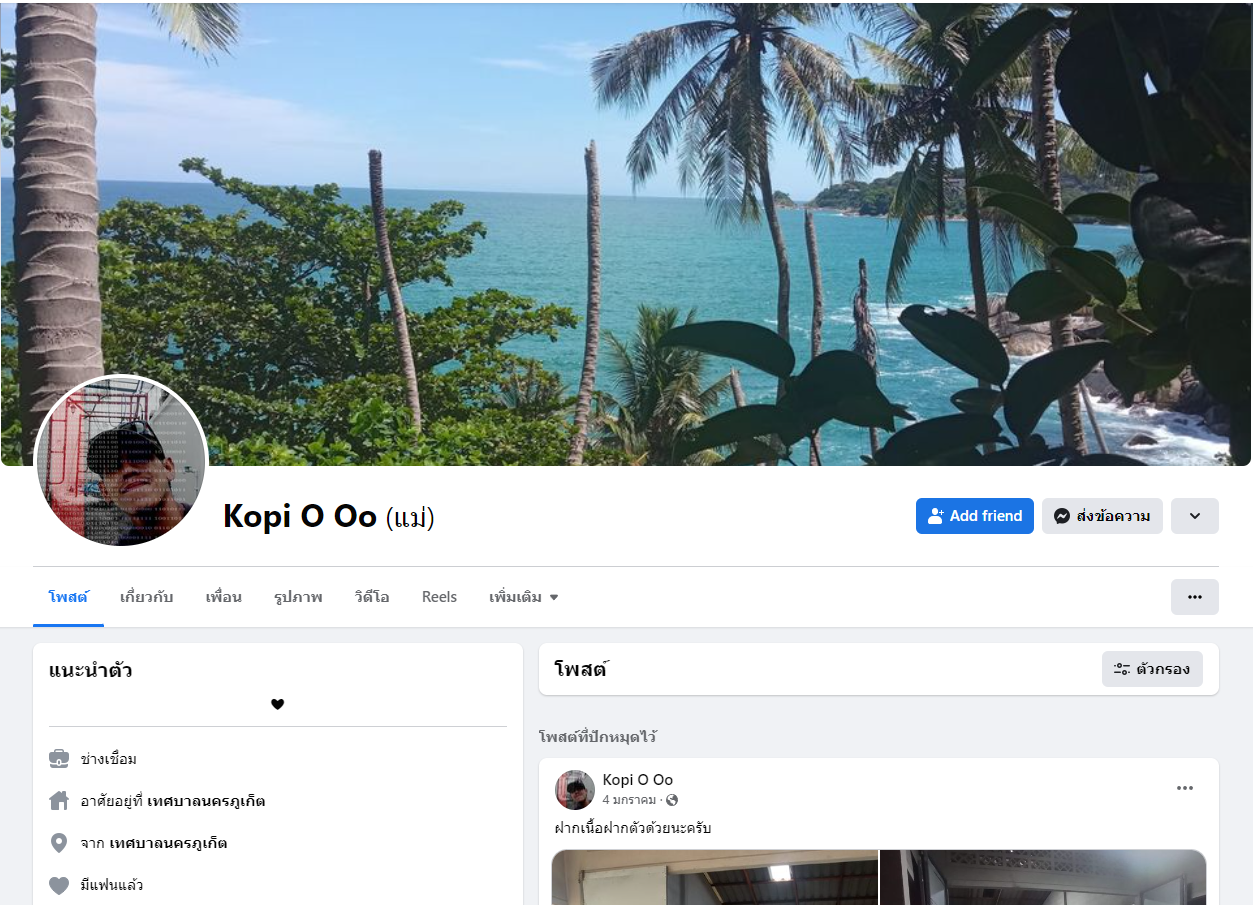The image size is (1253, 905).
Task: Click the Add friend person icon
Action: [x=936, y=516]
